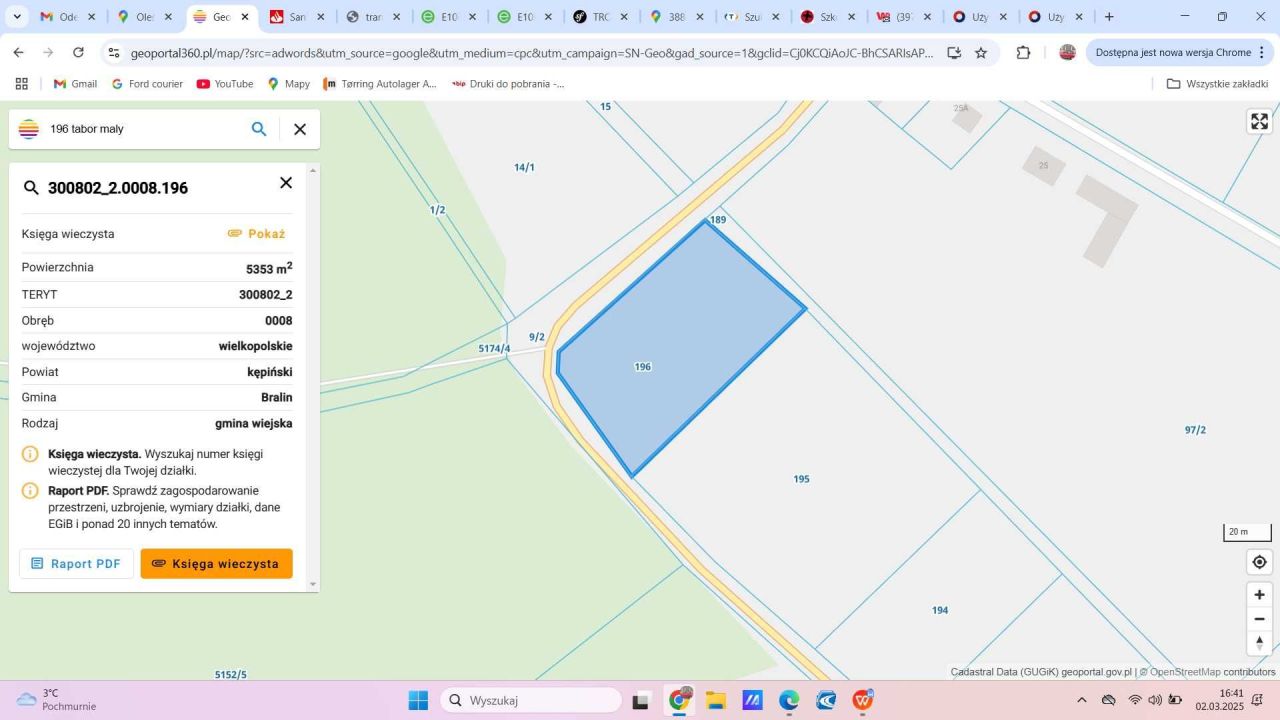Open the Chrome extensions puzzle icon
The height and width of the screenshot is (720, 1280).
coord(1023,52)
